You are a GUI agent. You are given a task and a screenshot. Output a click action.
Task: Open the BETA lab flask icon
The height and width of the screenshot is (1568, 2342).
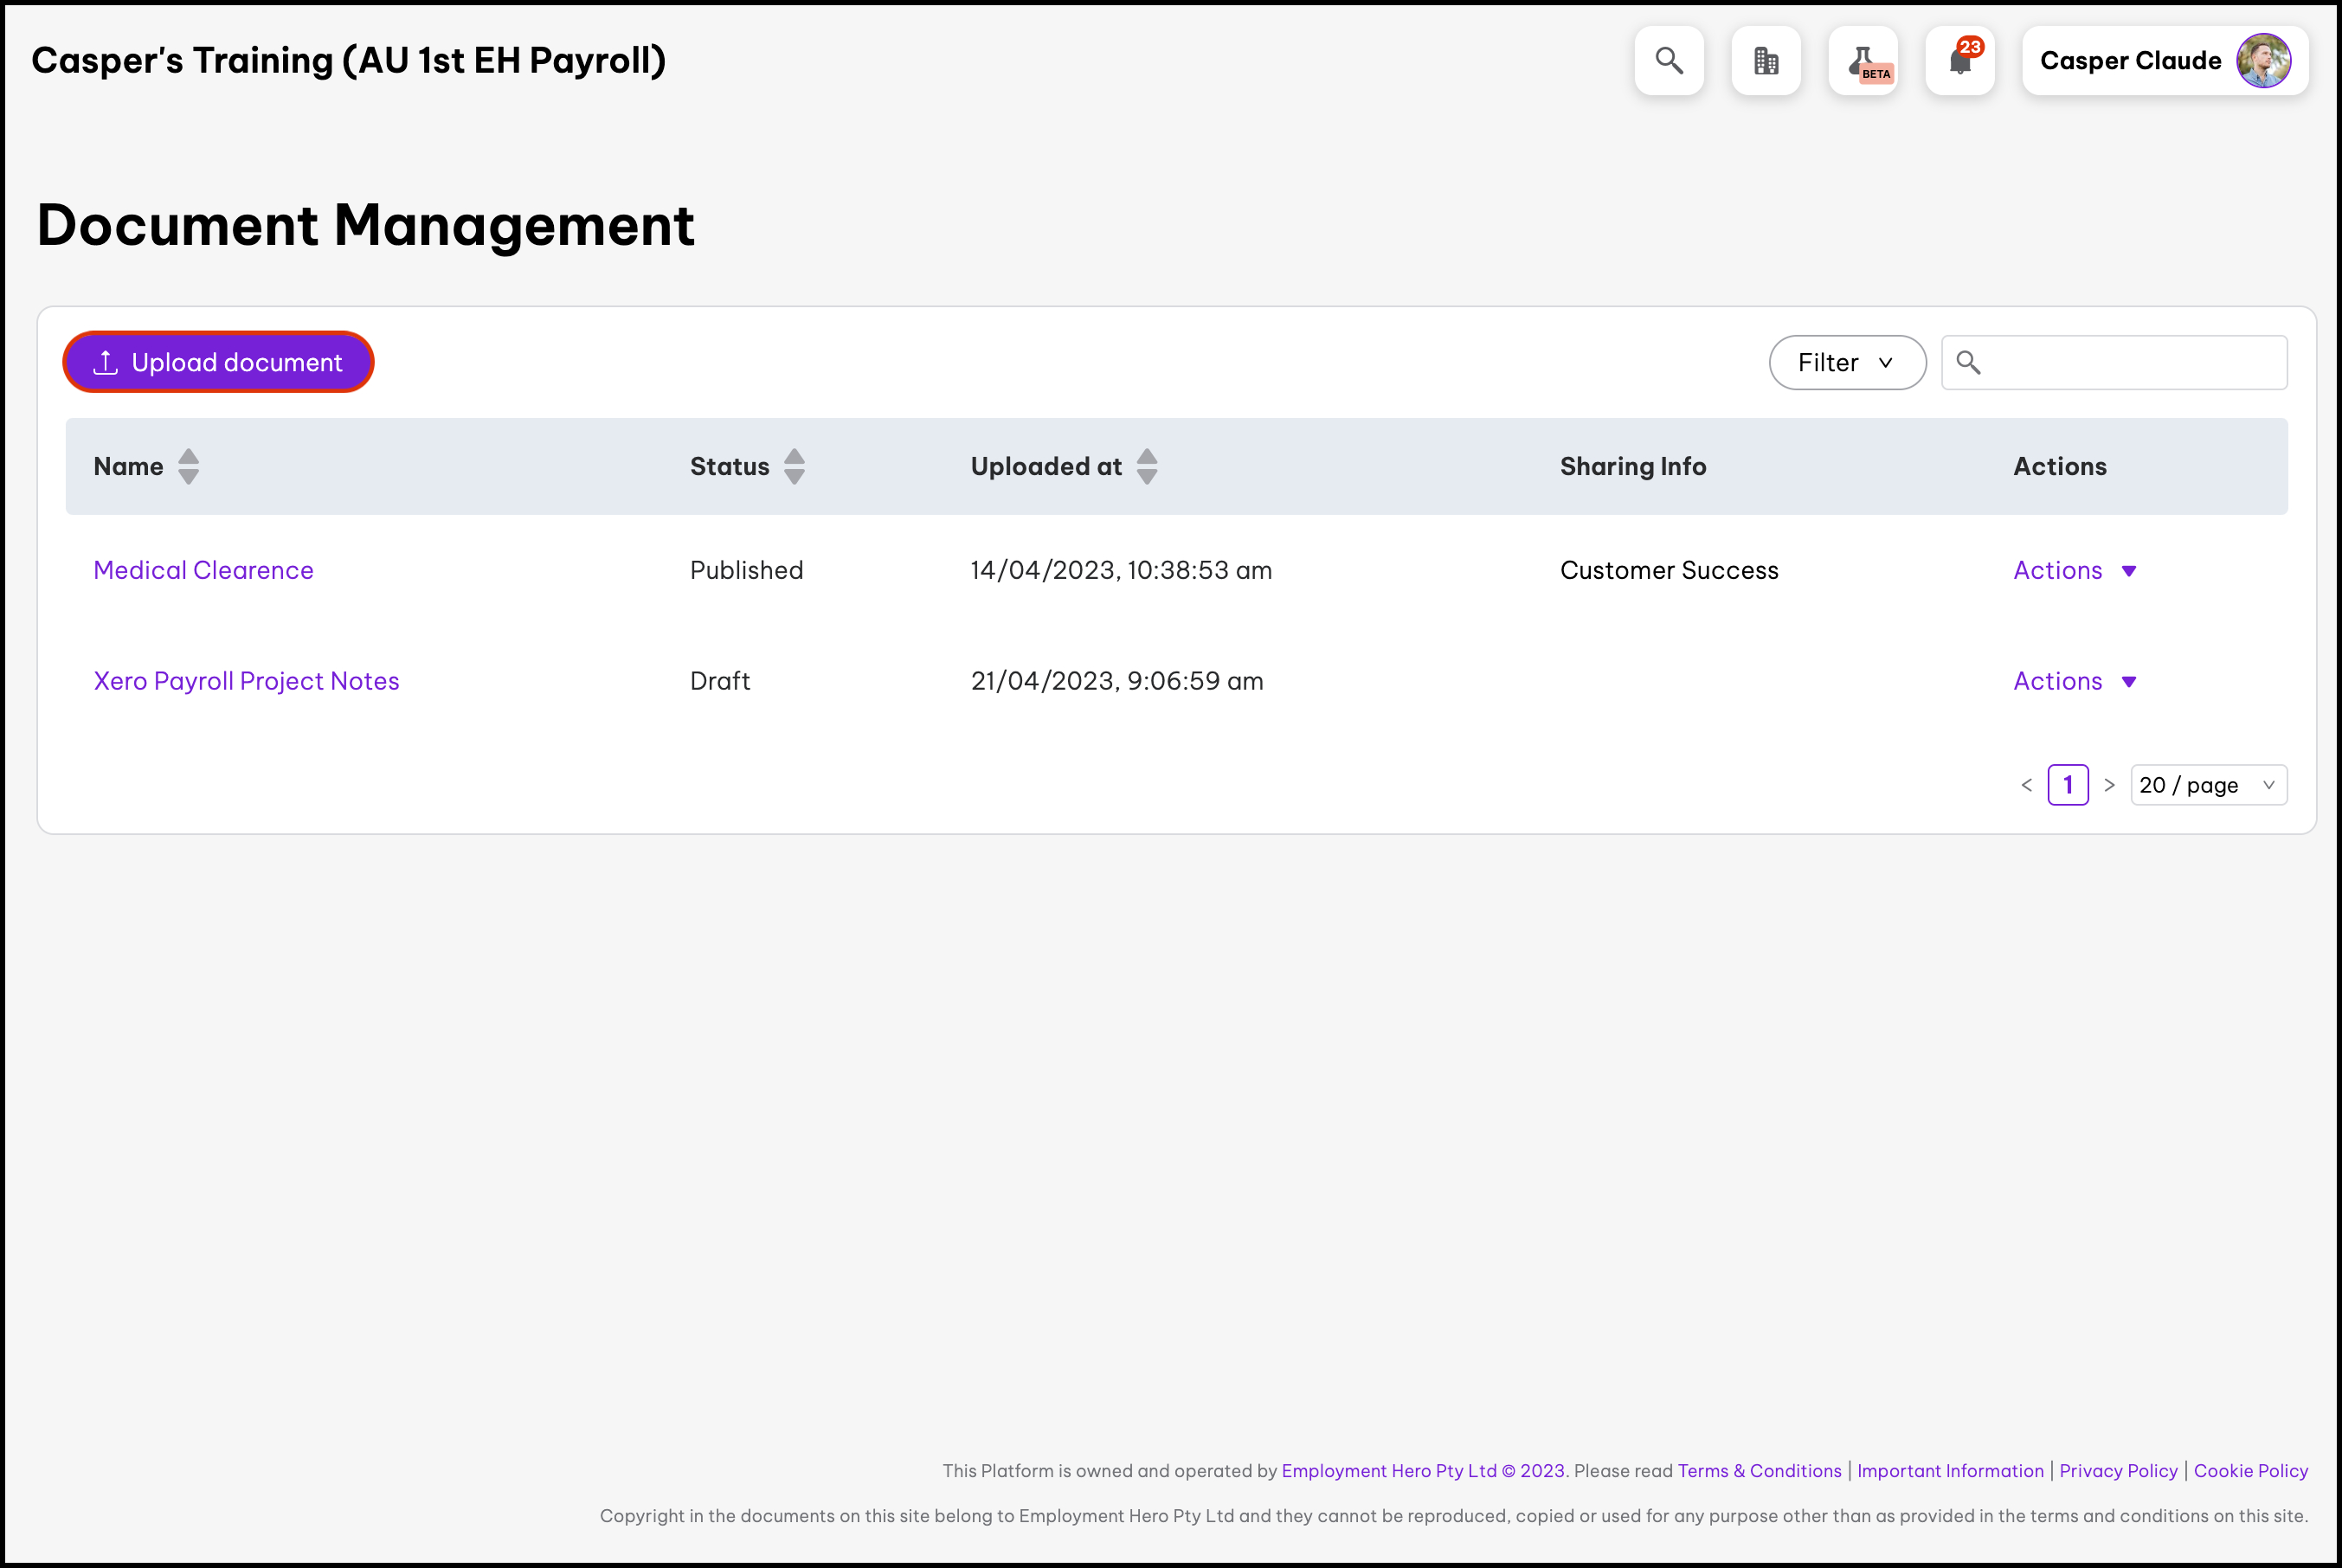(1862, 61)
